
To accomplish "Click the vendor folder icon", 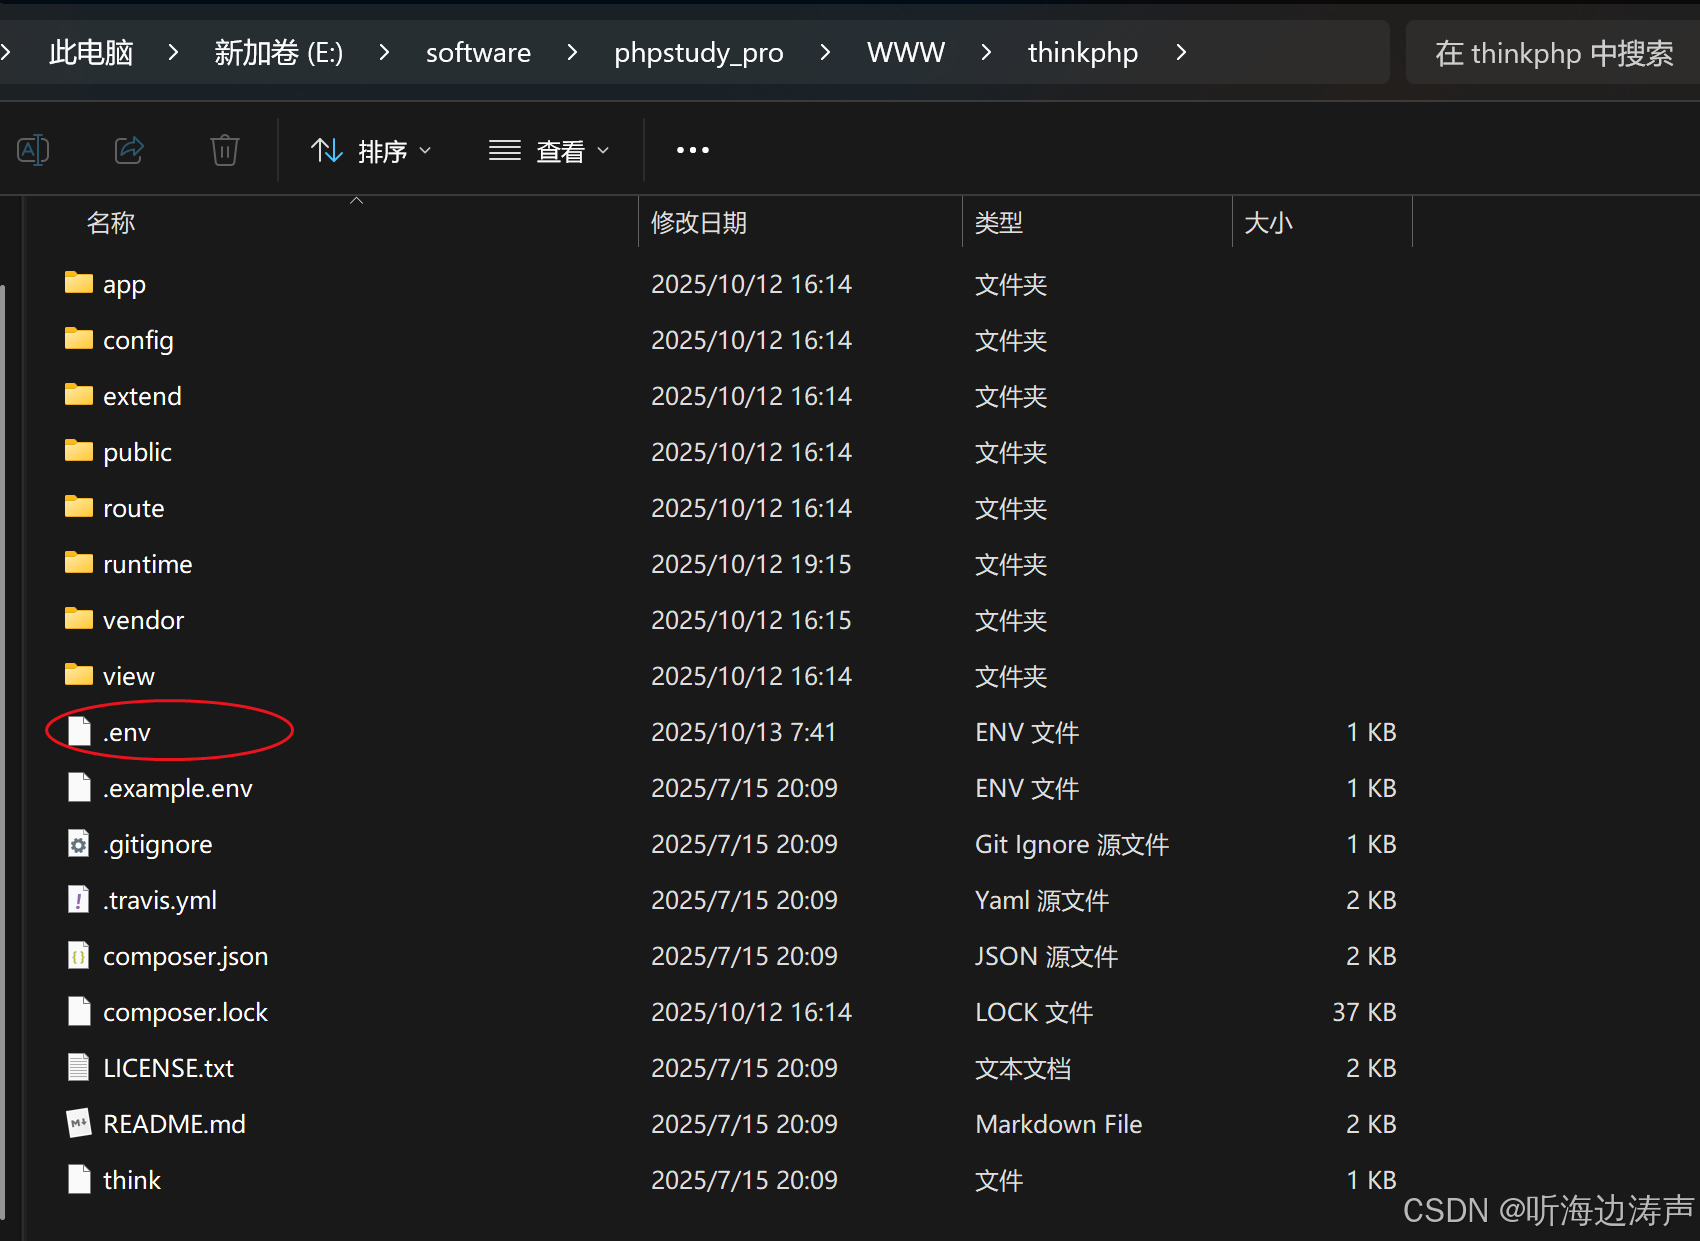I will (x=78, y=619).
